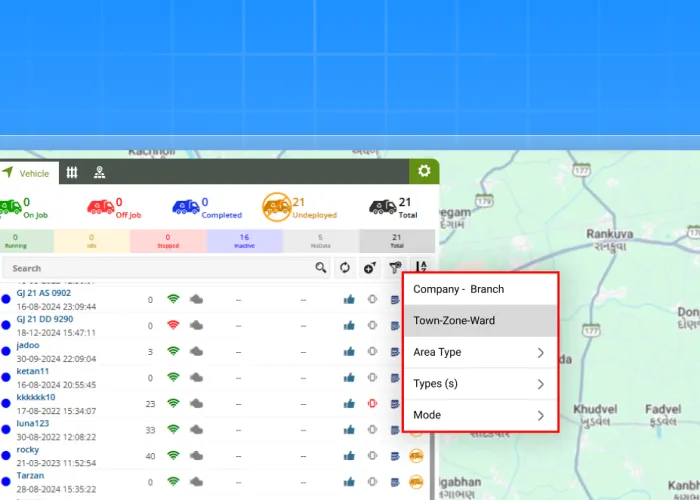Viewport: 700px width, 500px height.
Task: Click the refresh vehicle list icon
Action: pos(345,268)
